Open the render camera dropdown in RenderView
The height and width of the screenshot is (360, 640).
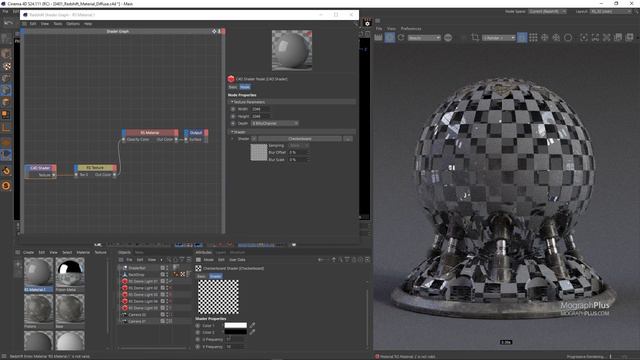click(x=499, y=38)
